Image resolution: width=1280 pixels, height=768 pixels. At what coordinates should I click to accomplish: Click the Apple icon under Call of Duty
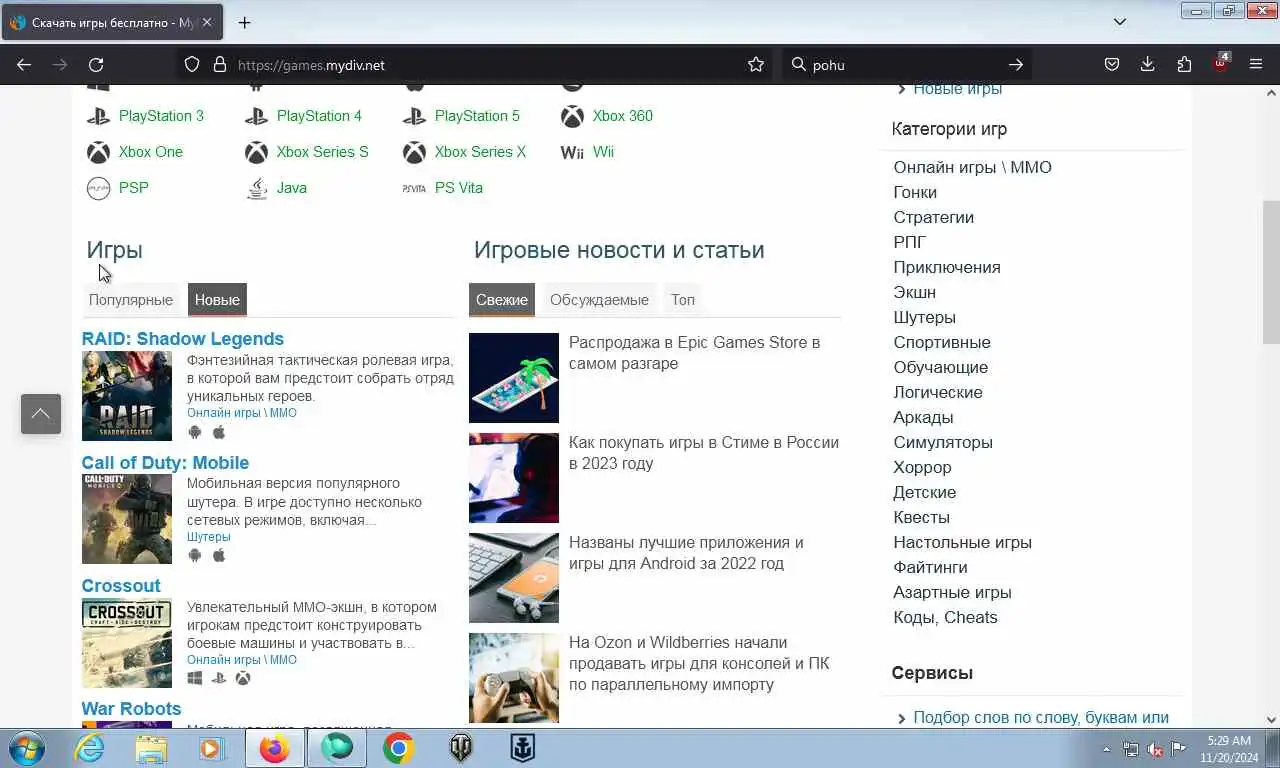(219, 555)
